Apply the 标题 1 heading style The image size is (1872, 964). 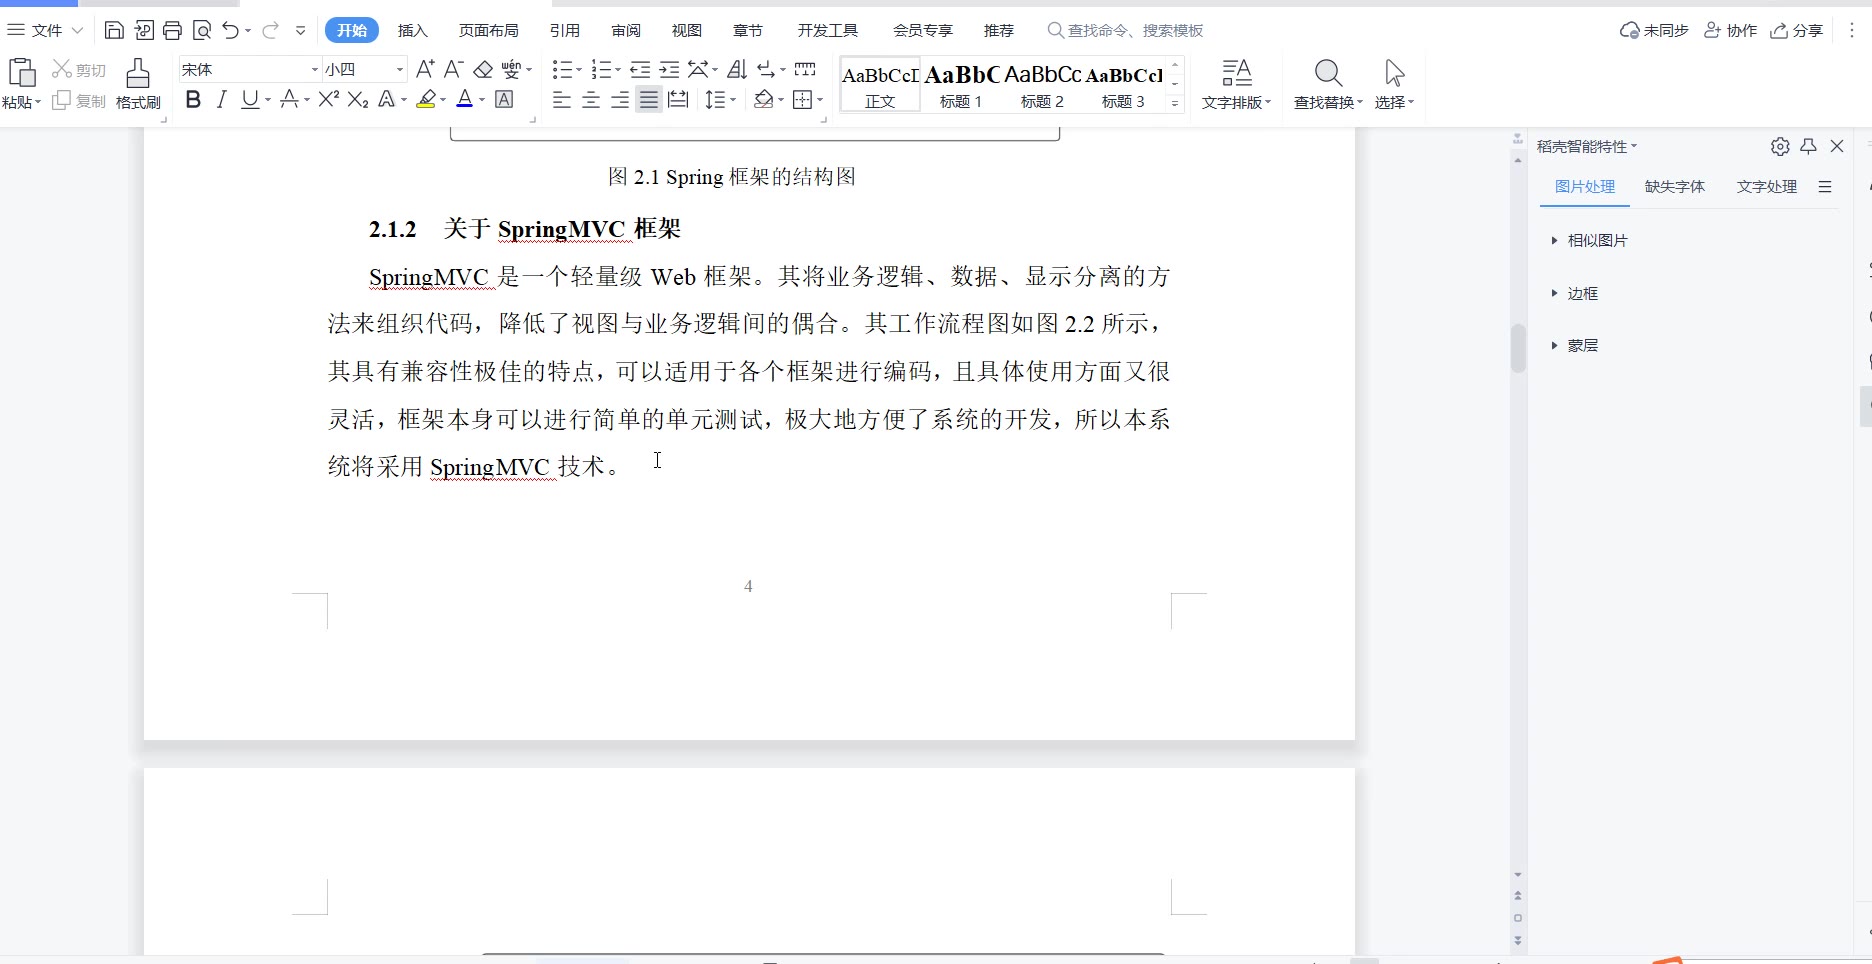(960, 85)
